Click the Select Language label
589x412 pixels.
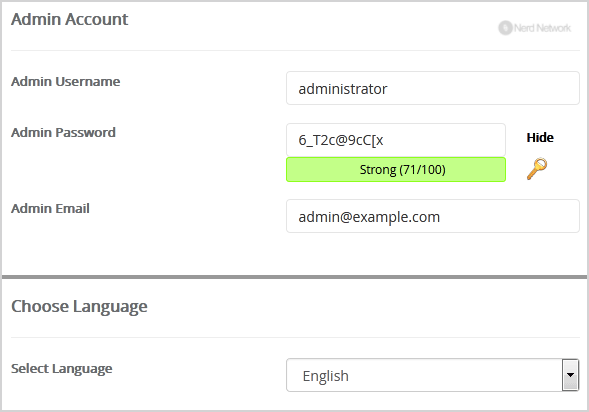tap(62, 369)
